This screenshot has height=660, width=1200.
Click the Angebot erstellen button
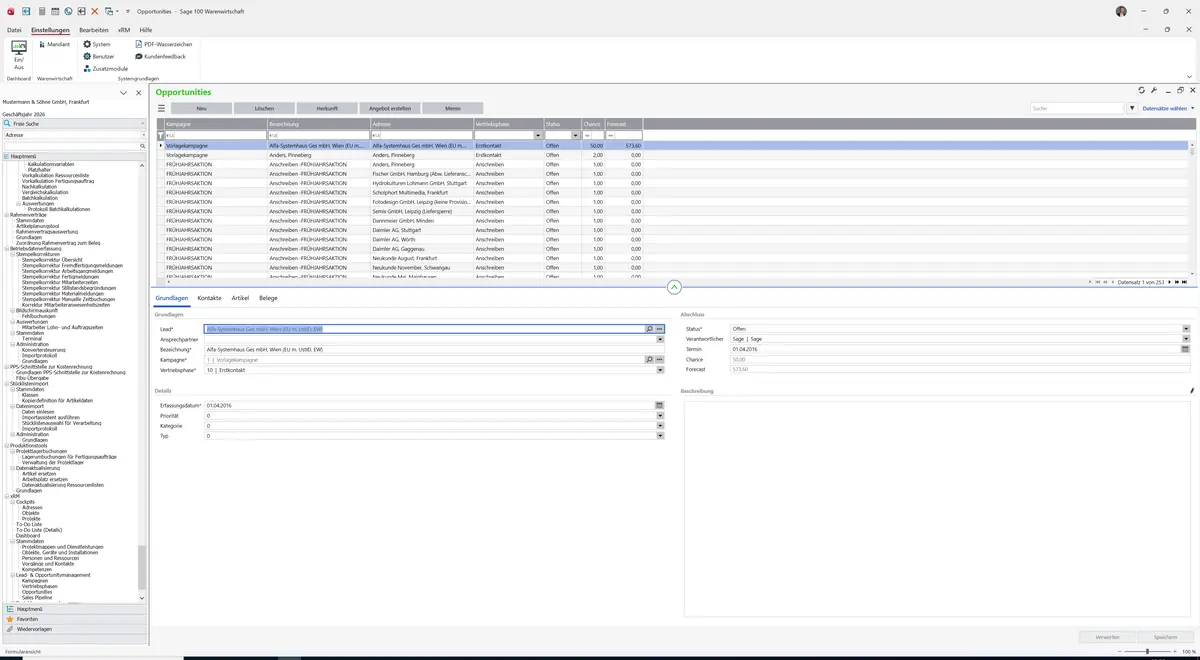coord(390,108)
